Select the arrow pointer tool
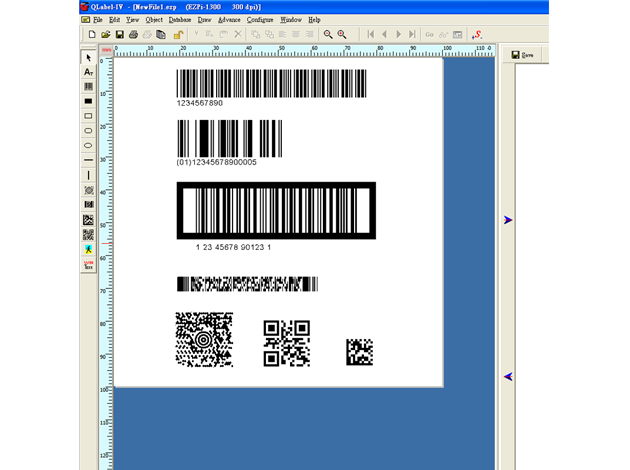The height and width of the screenshot is (470, 630). (x=88, y=58)
